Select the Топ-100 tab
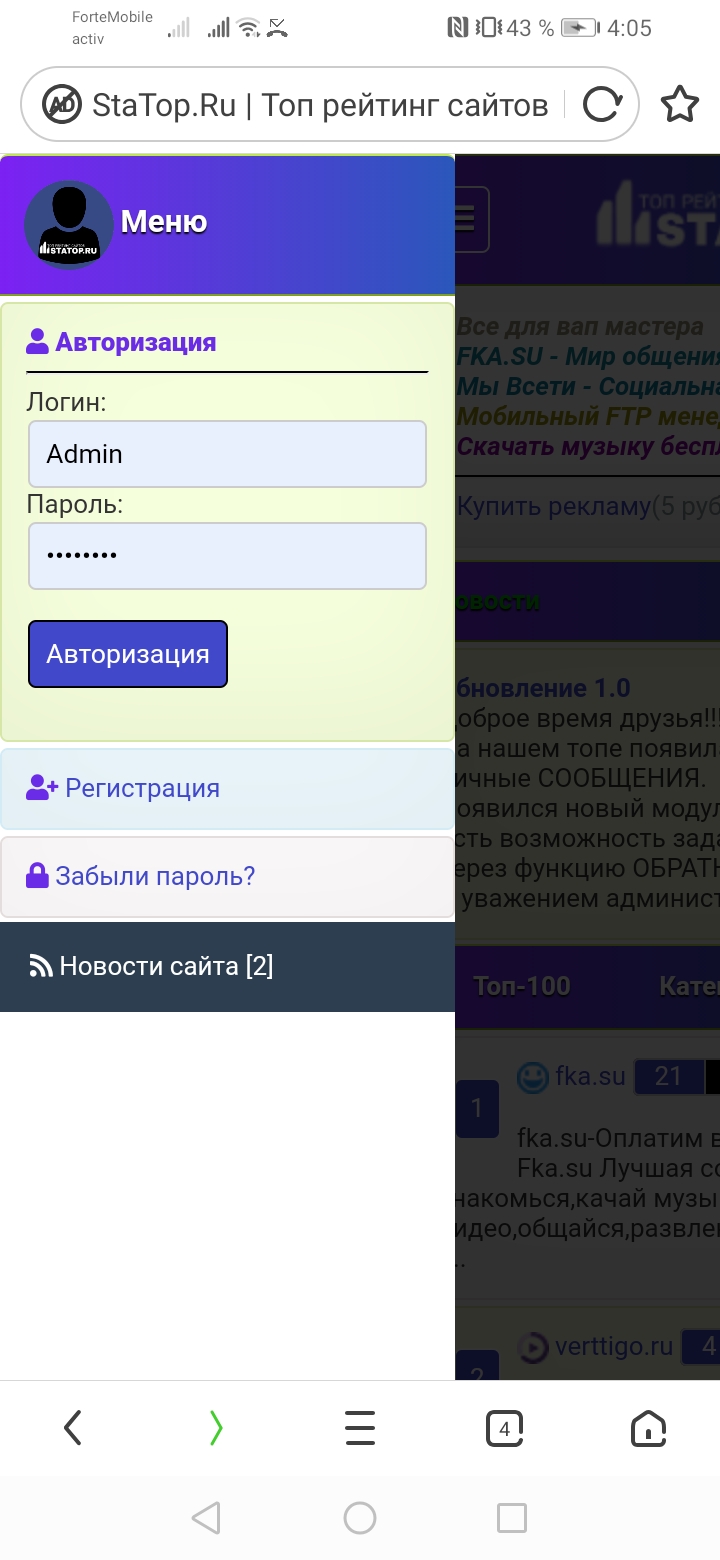The image size is (720, 1560). click(x=522, y=986)
